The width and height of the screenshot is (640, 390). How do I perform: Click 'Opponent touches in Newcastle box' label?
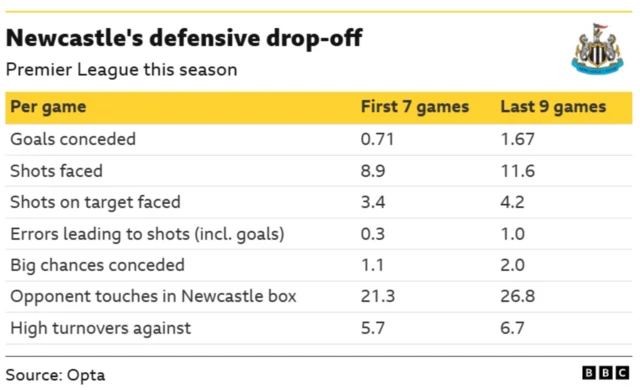pos(153,297)
